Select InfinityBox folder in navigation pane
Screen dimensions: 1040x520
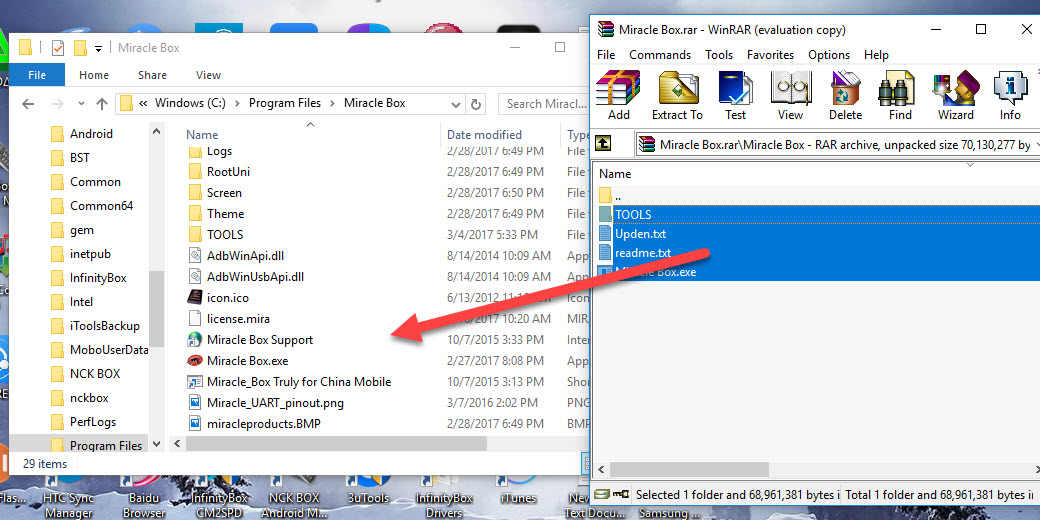click(88, 278)
